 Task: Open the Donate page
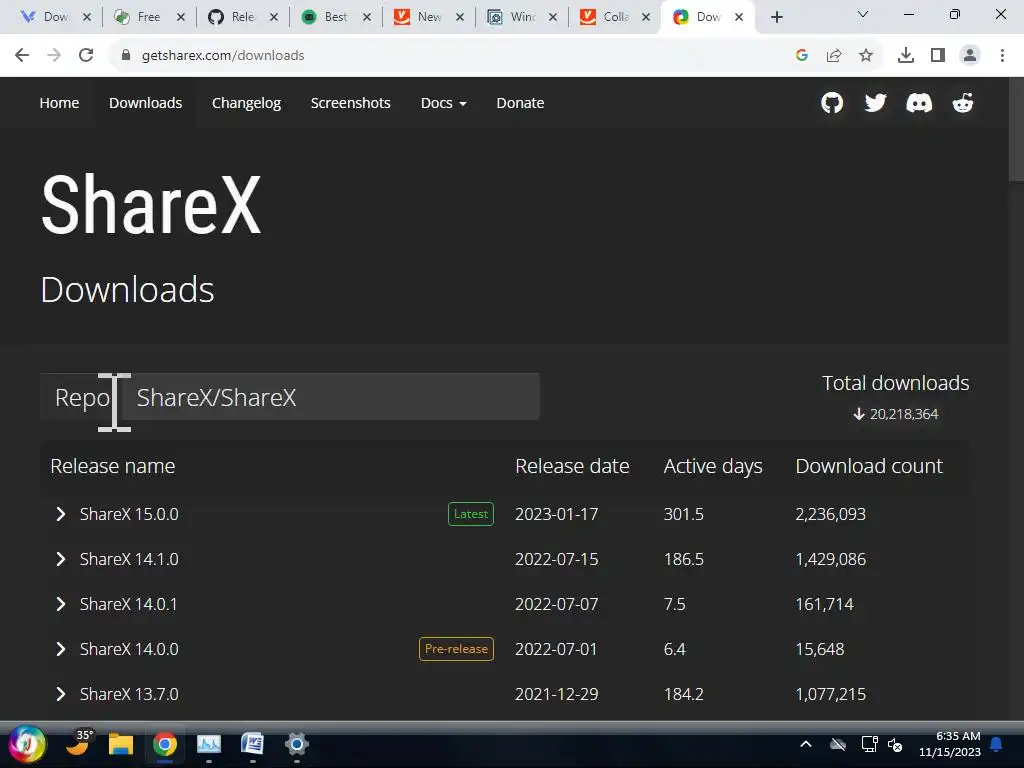tap(520, 103)
